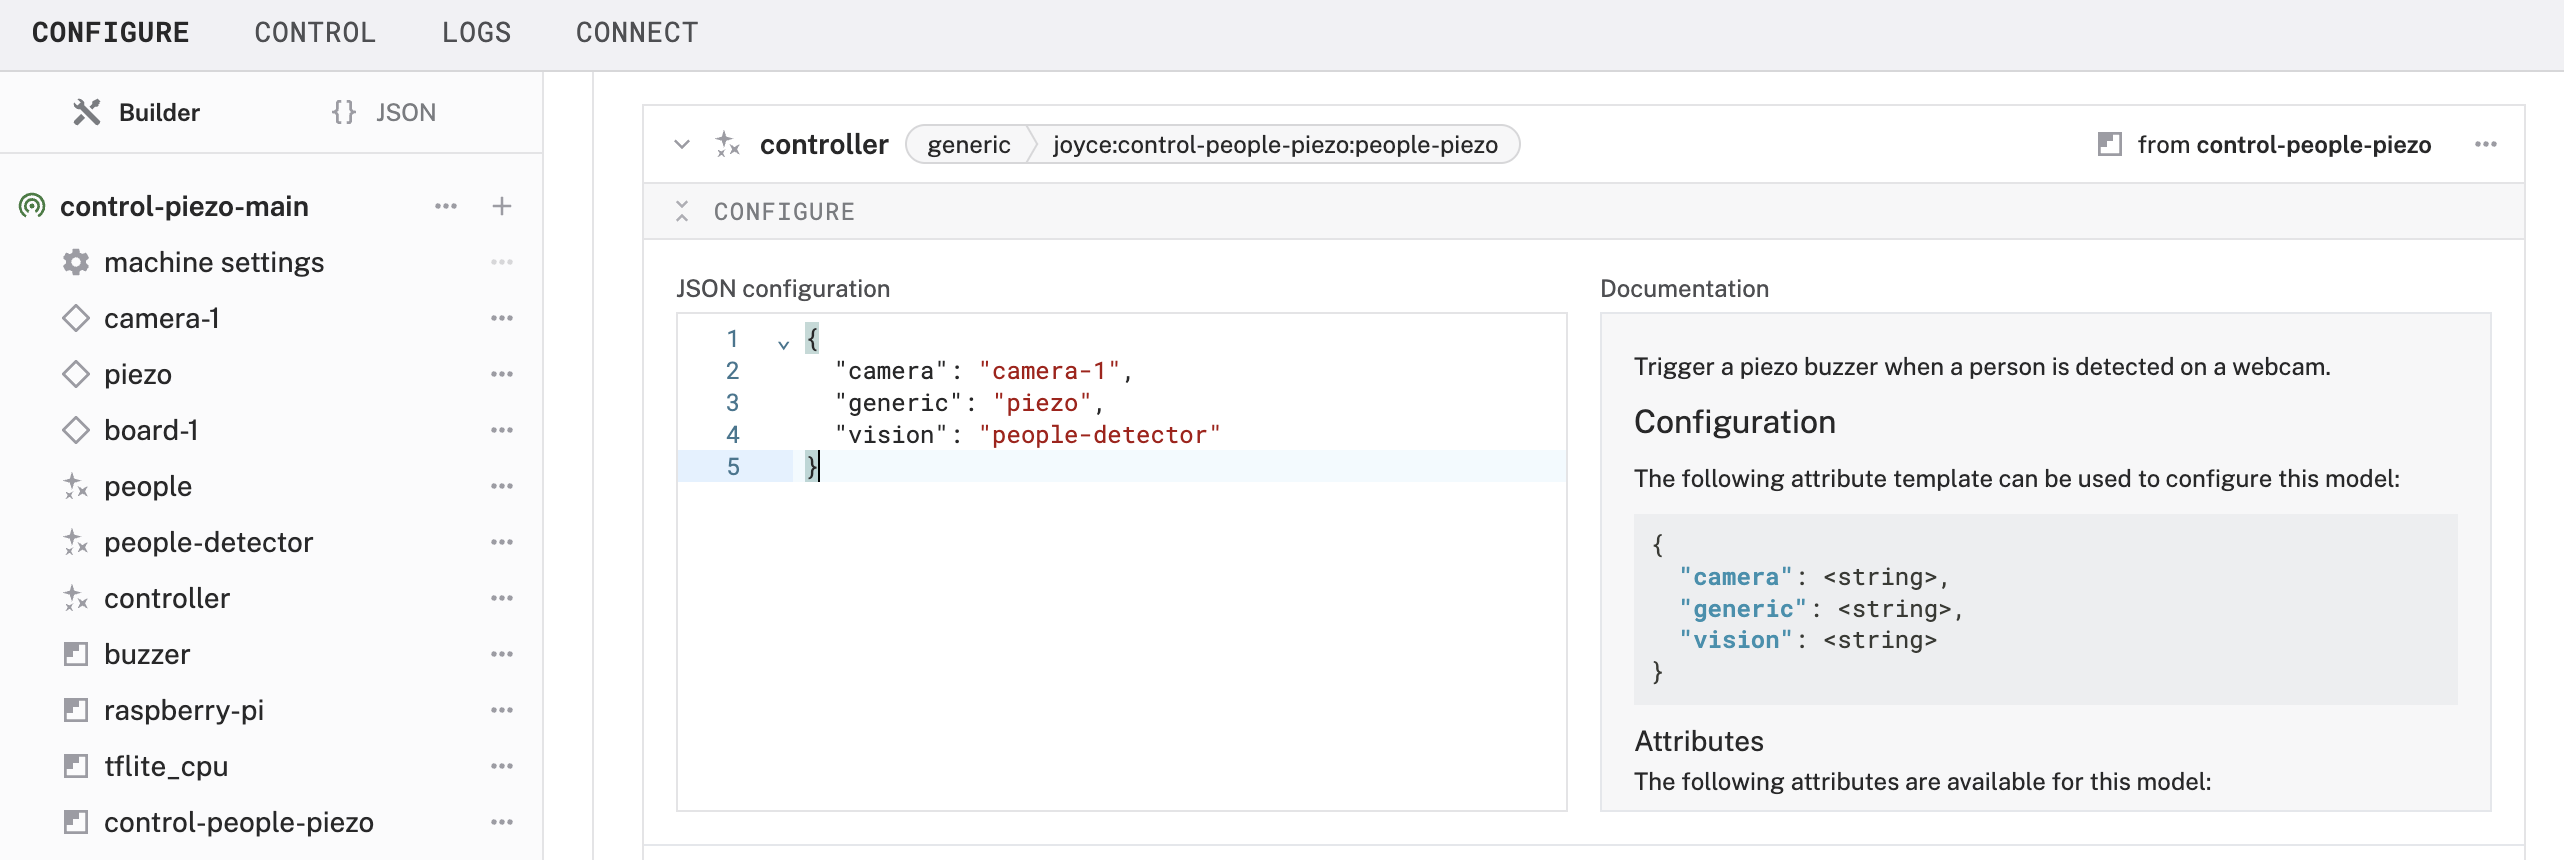Click the sidebar controller service star icon

coord(76,598)
